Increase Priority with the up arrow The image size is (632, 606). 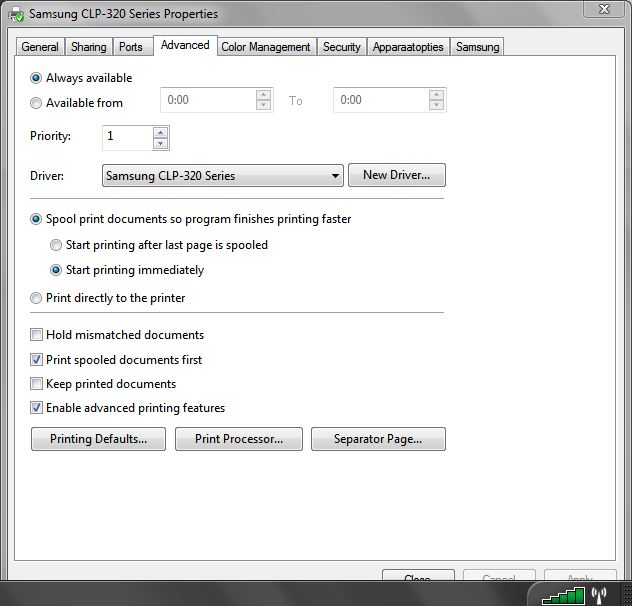point(160,132)
